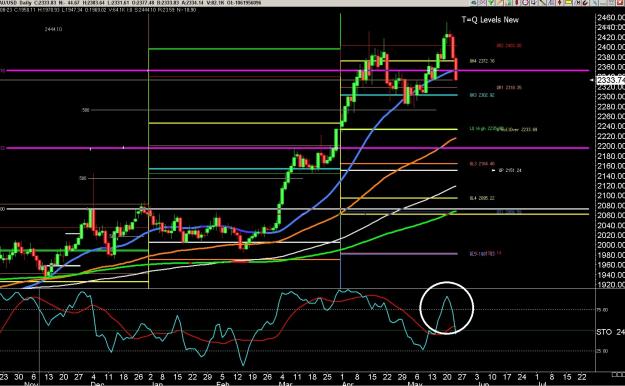Click the XAUUSD Daily quote header line

[x=131, y=3]
